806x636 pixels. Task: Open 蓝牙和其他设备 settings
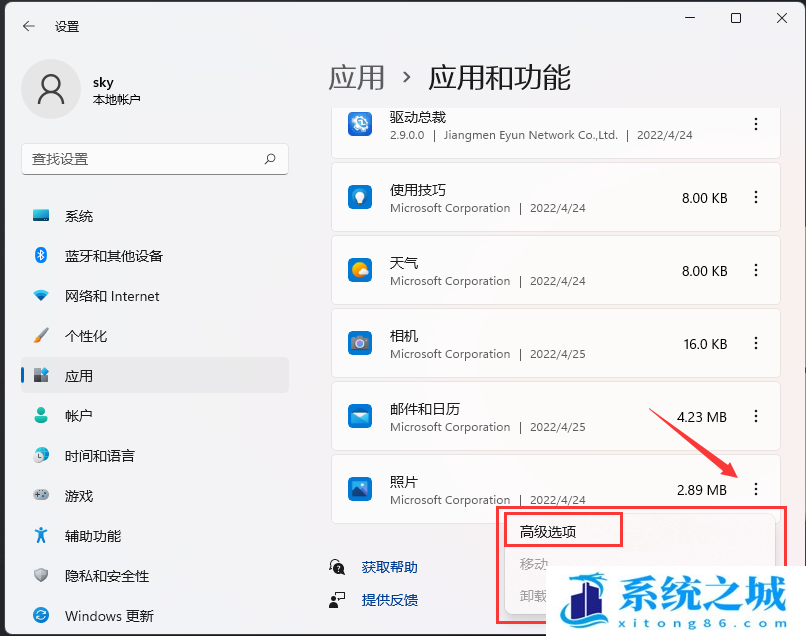point(155,256)
